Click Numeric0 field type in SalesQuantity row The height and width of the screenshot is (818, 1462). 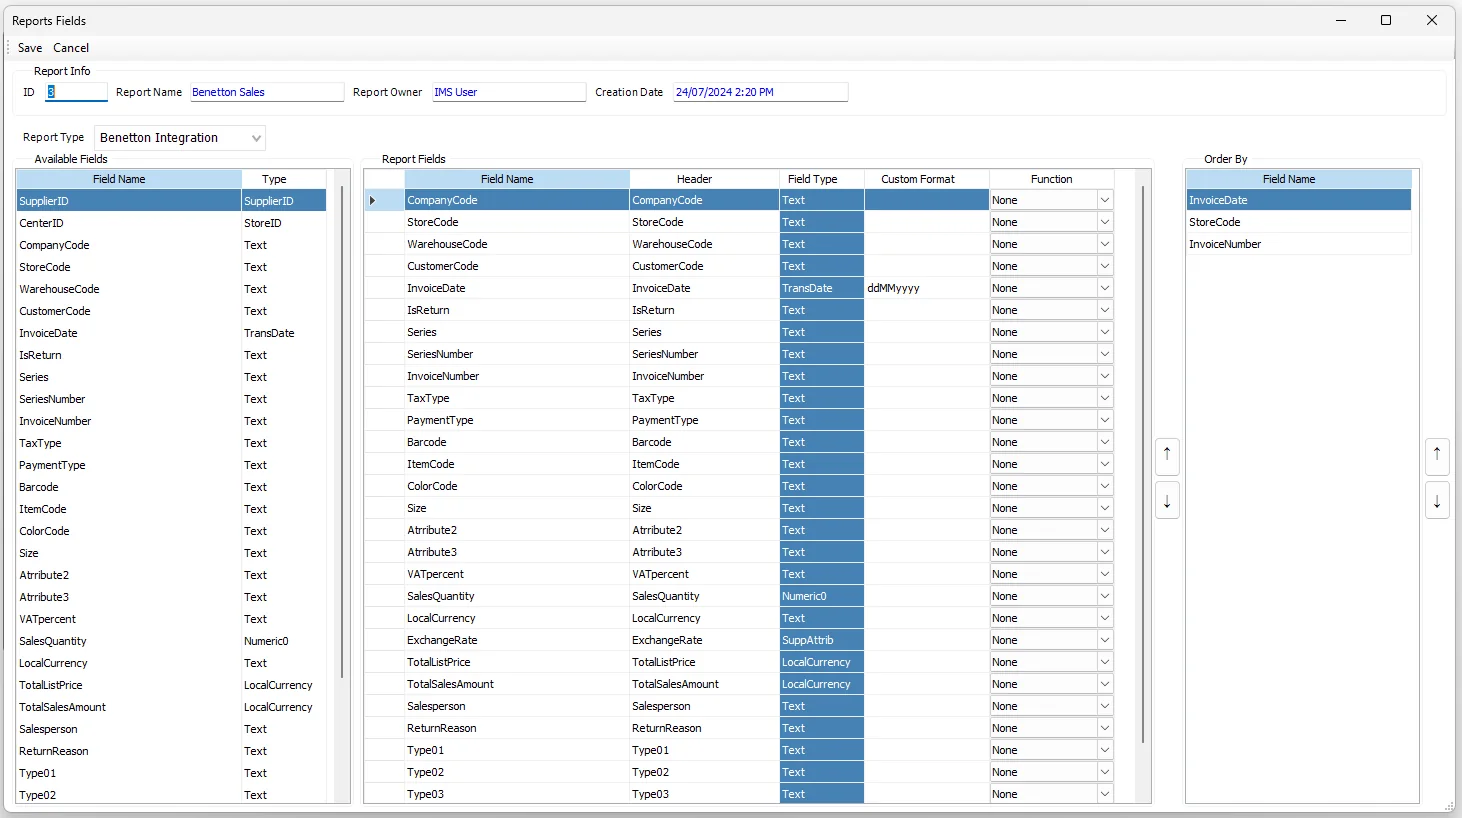coord(822,596)
